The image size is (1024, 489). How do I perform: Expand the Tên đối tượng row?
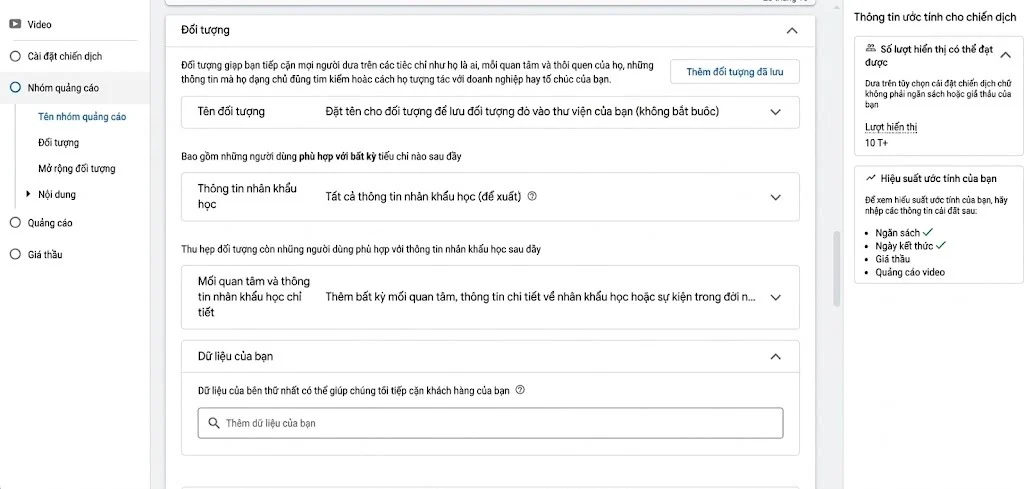[775, 112]
